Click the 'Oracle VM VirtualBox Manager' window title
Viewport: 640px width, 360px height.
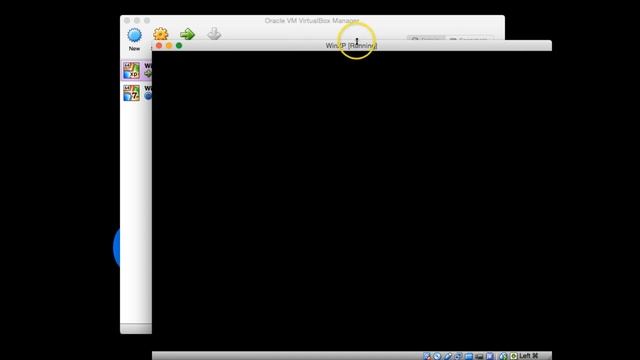click(312, 20)
